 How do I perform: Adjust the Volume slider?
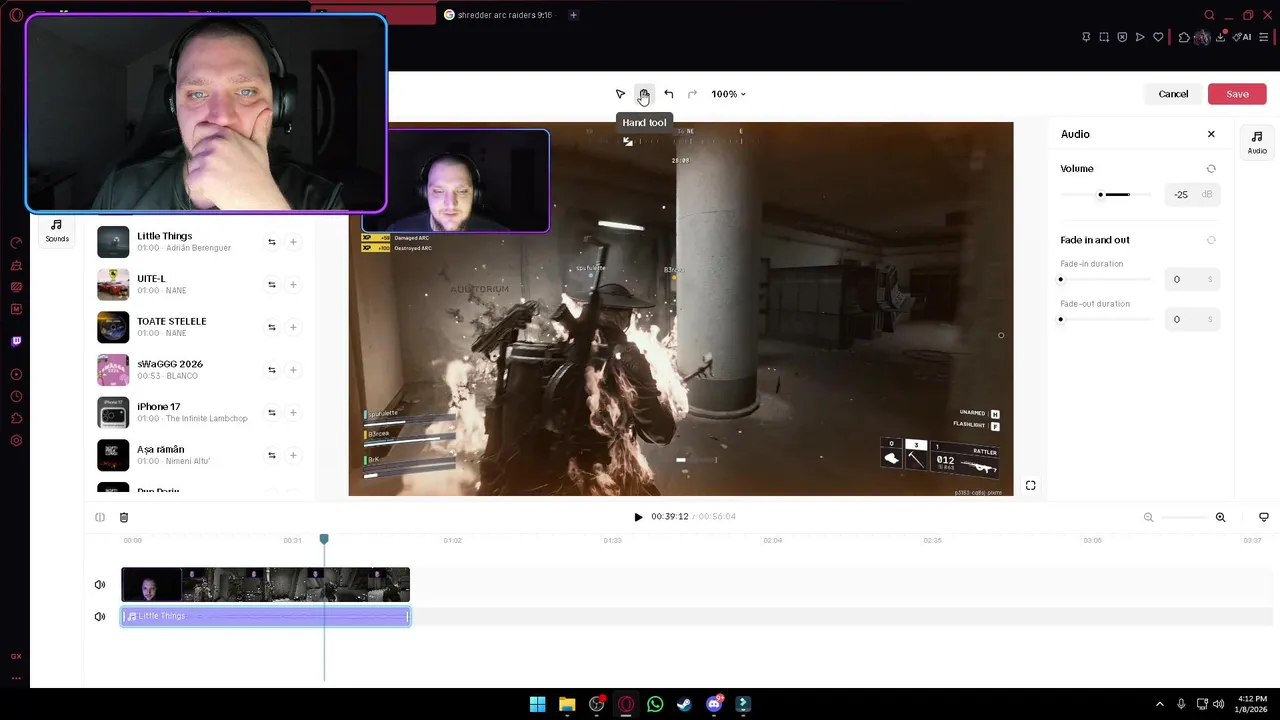pos(1105,194)
